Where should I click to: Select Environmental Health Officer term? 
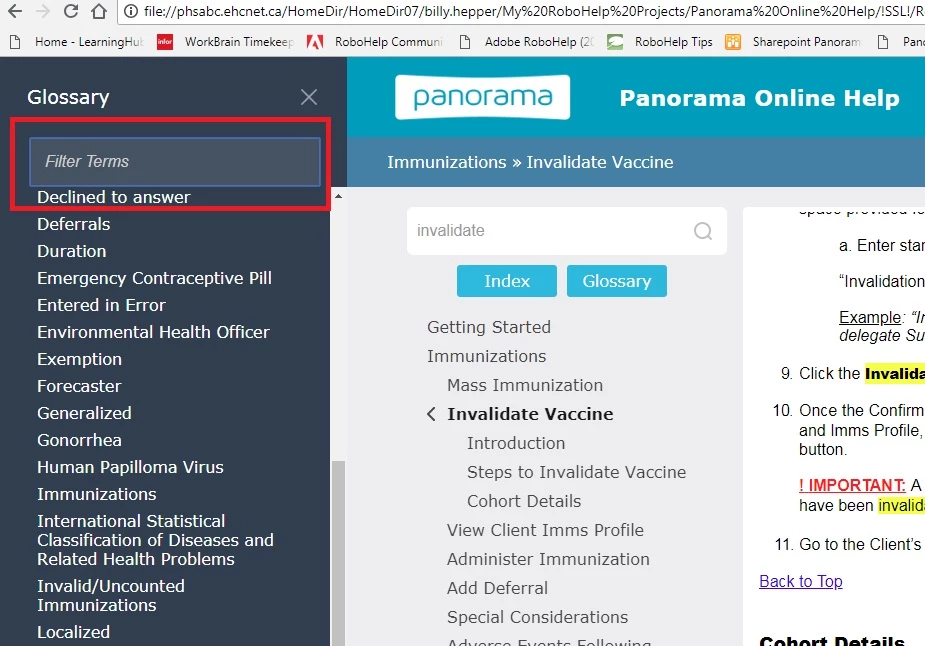[153, 332]
